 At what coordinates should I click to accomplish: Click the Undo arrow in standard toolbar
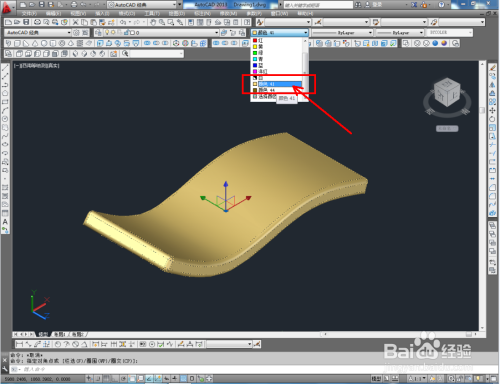(x=123, y=22)
